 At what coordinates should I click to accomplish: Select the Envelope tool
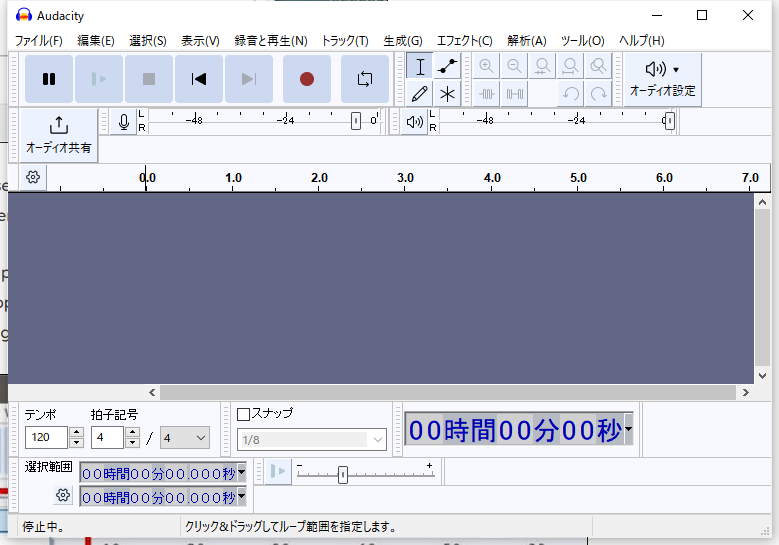click(x=448, y=66)
